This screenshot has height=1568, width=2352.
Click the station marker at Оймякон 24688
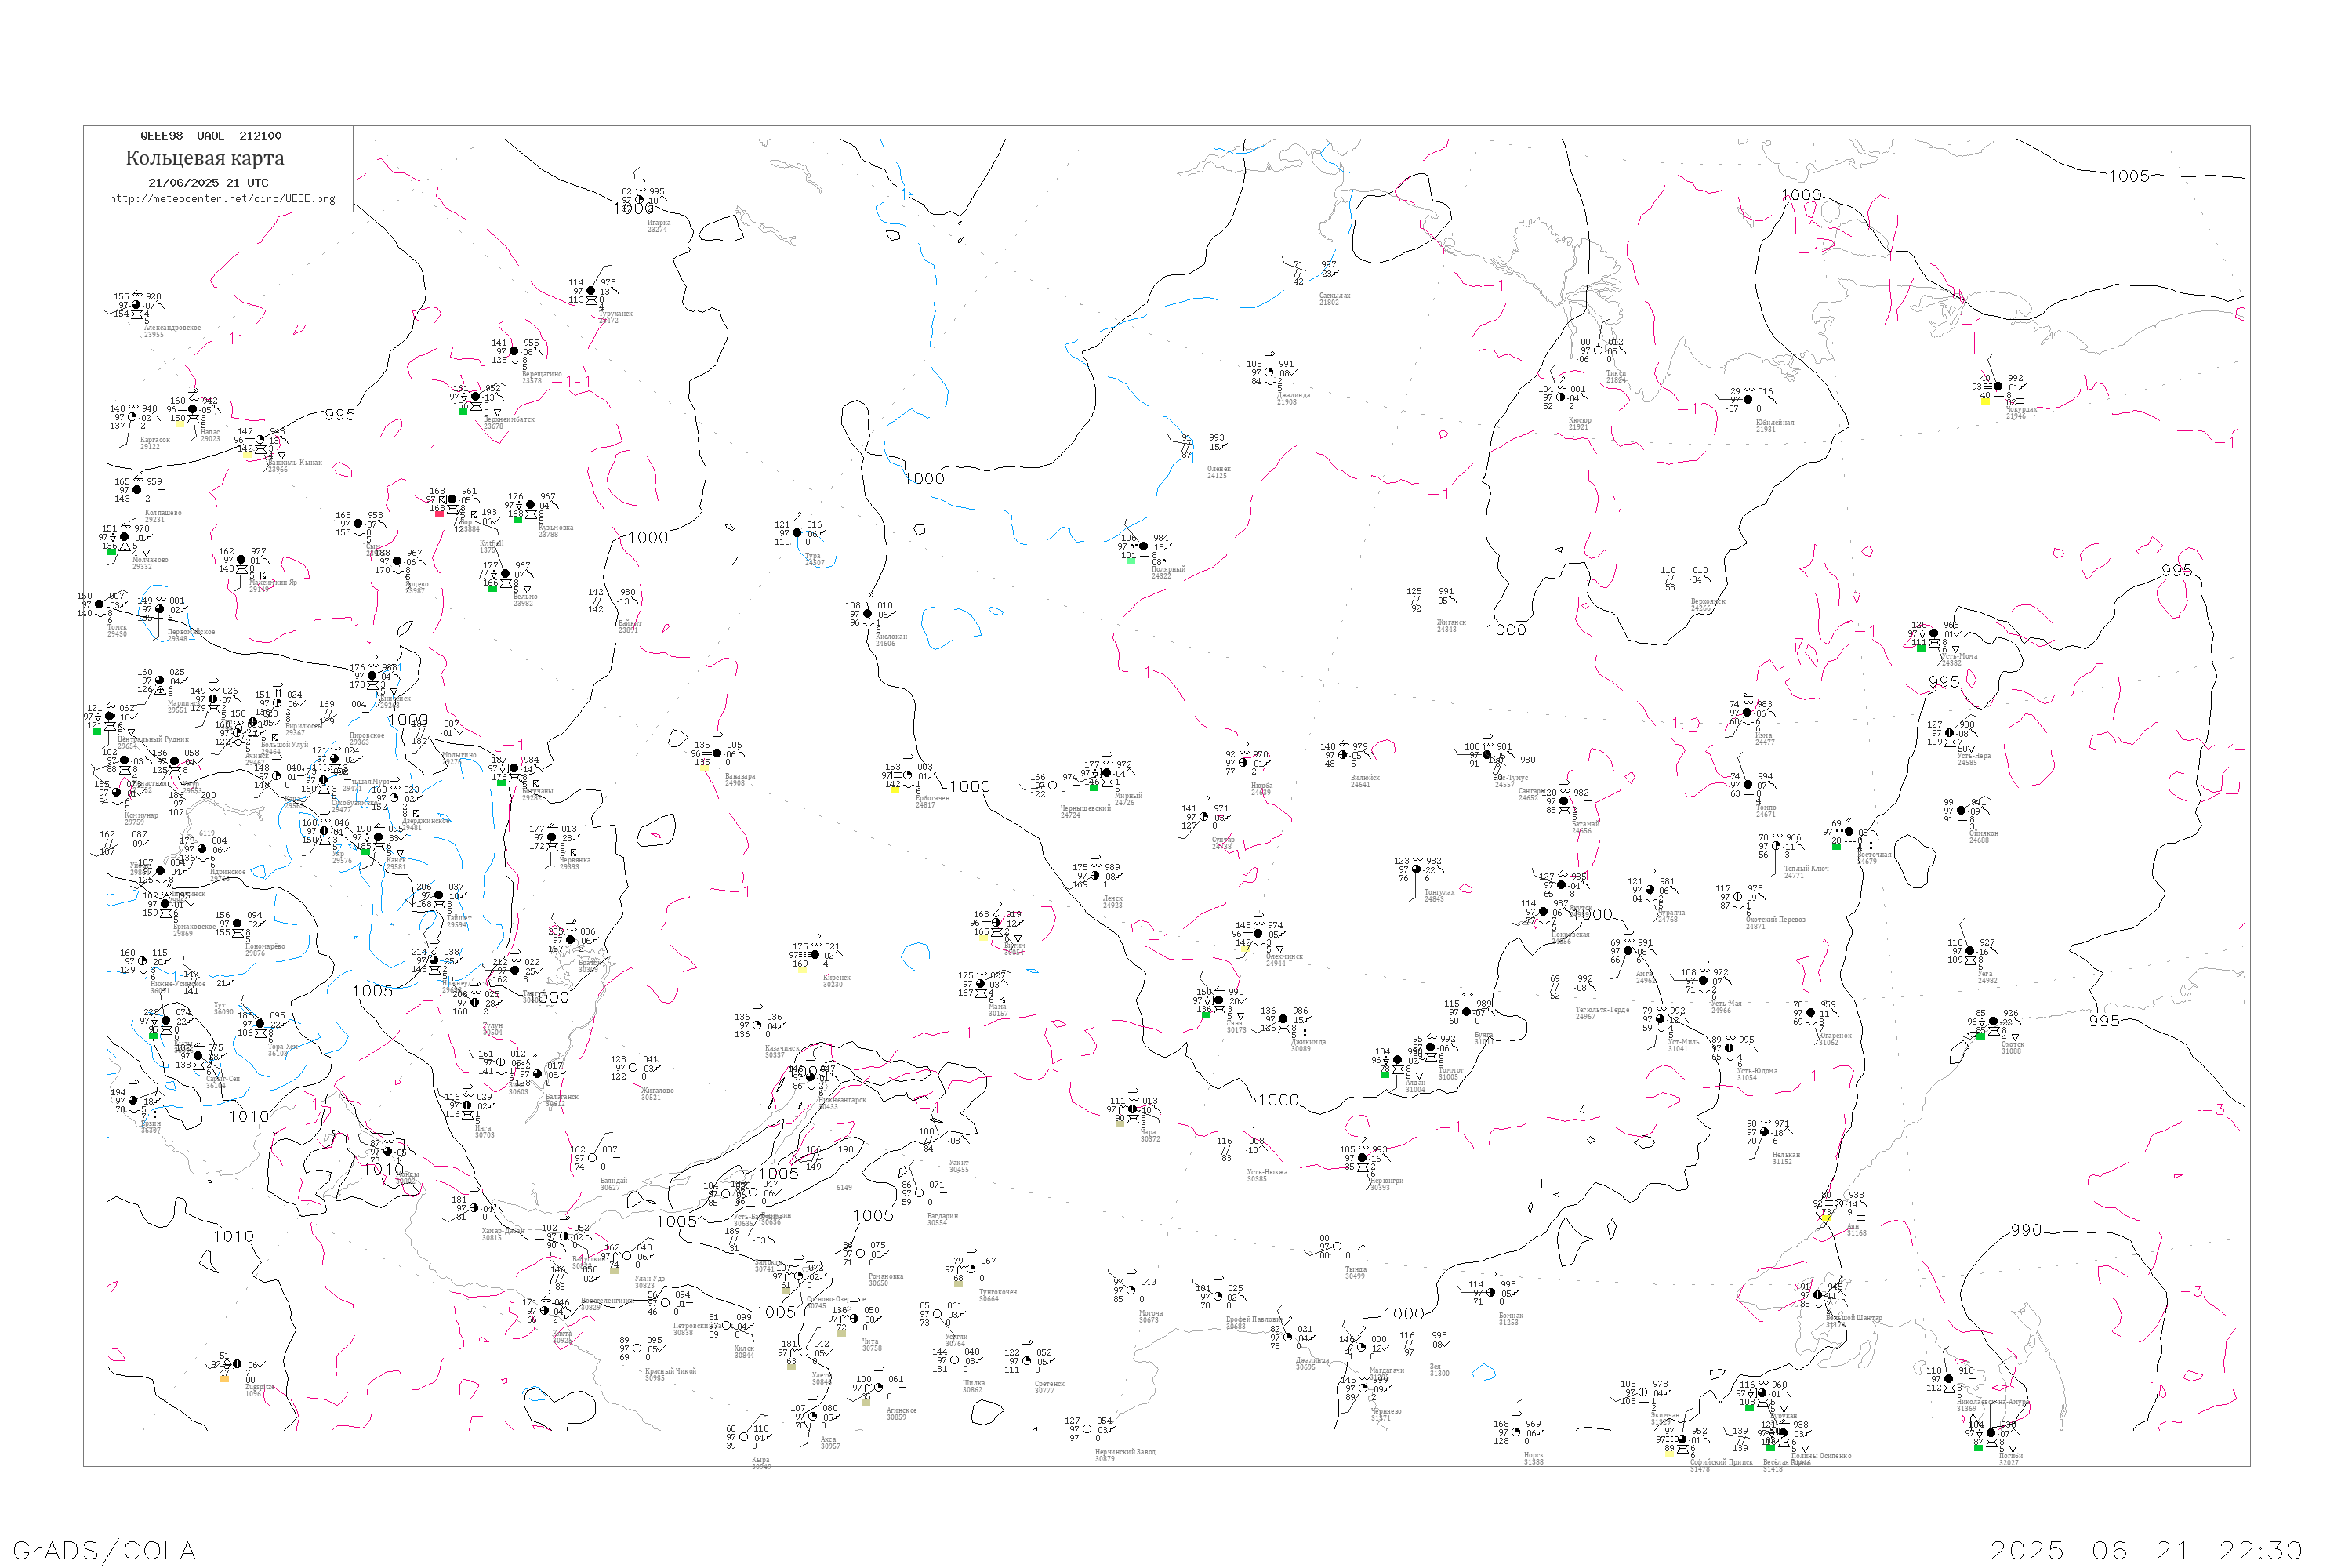(x=1961, y=811)
